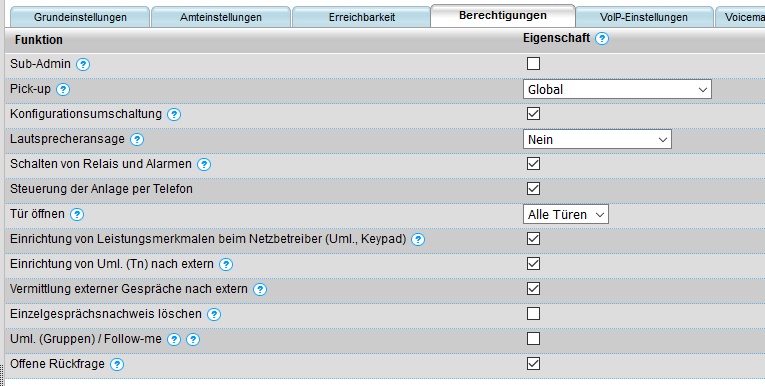Click the Tür öffnen label text

(x=38, y=214)
